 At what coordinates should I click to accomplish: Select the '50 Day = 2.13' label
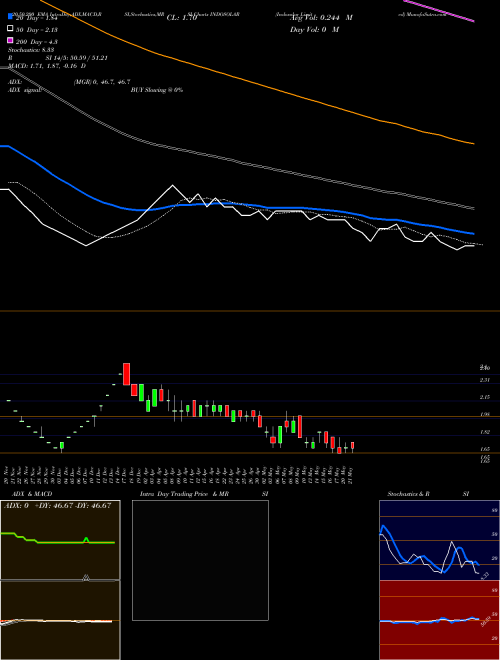click(37, 30)
